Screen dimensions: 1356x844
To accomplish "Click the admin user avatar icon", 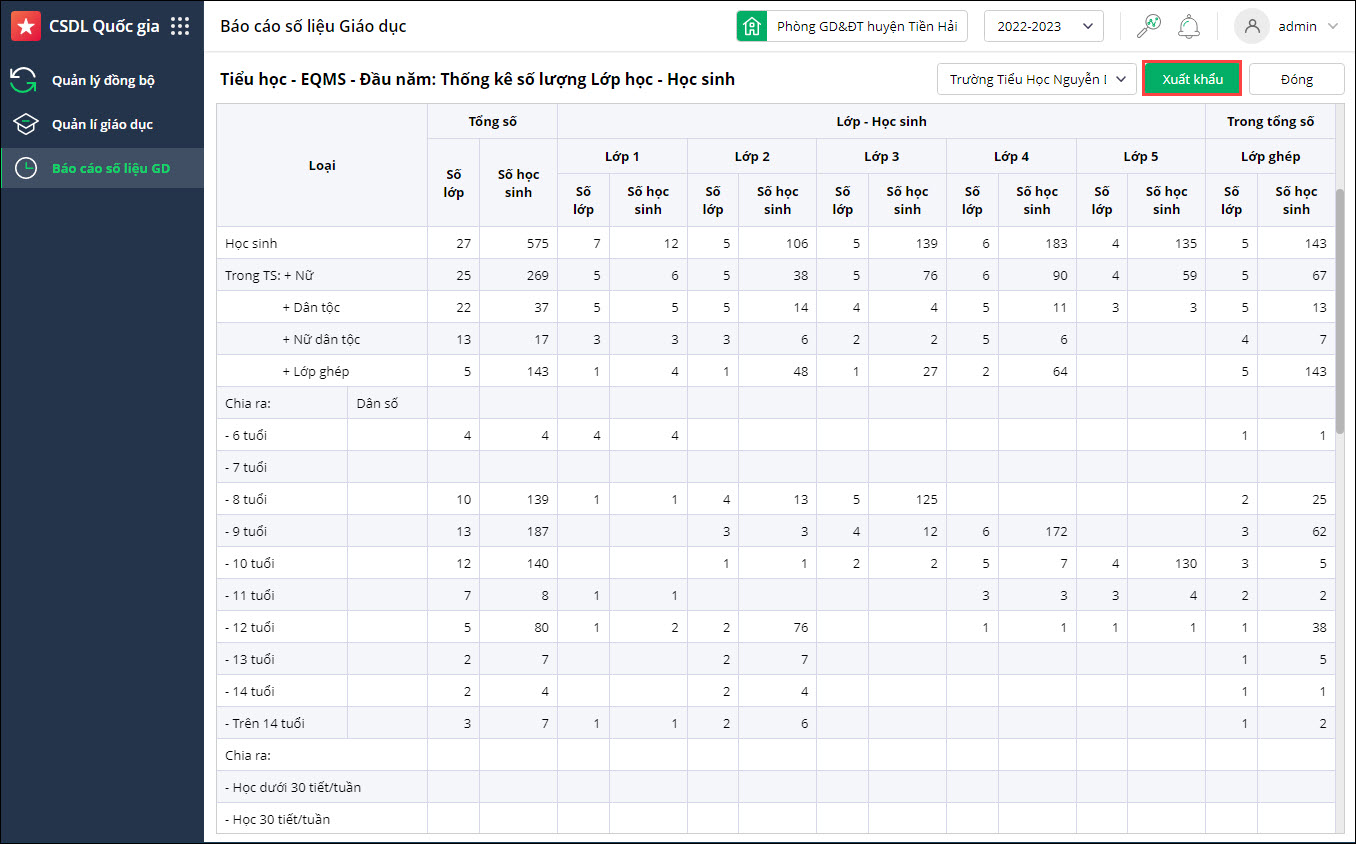I will point(1252,26).
